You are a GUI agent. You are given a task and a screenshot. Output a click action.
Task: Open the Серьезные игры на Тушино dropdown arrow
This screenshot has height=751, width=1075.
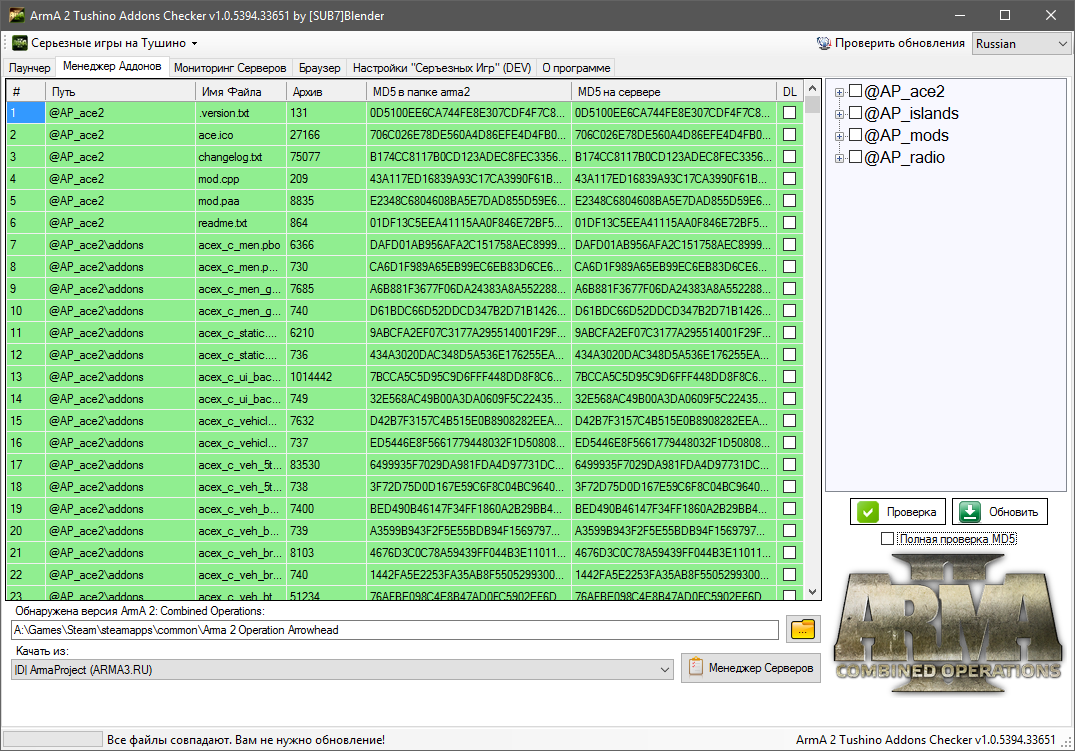[195, 43]
